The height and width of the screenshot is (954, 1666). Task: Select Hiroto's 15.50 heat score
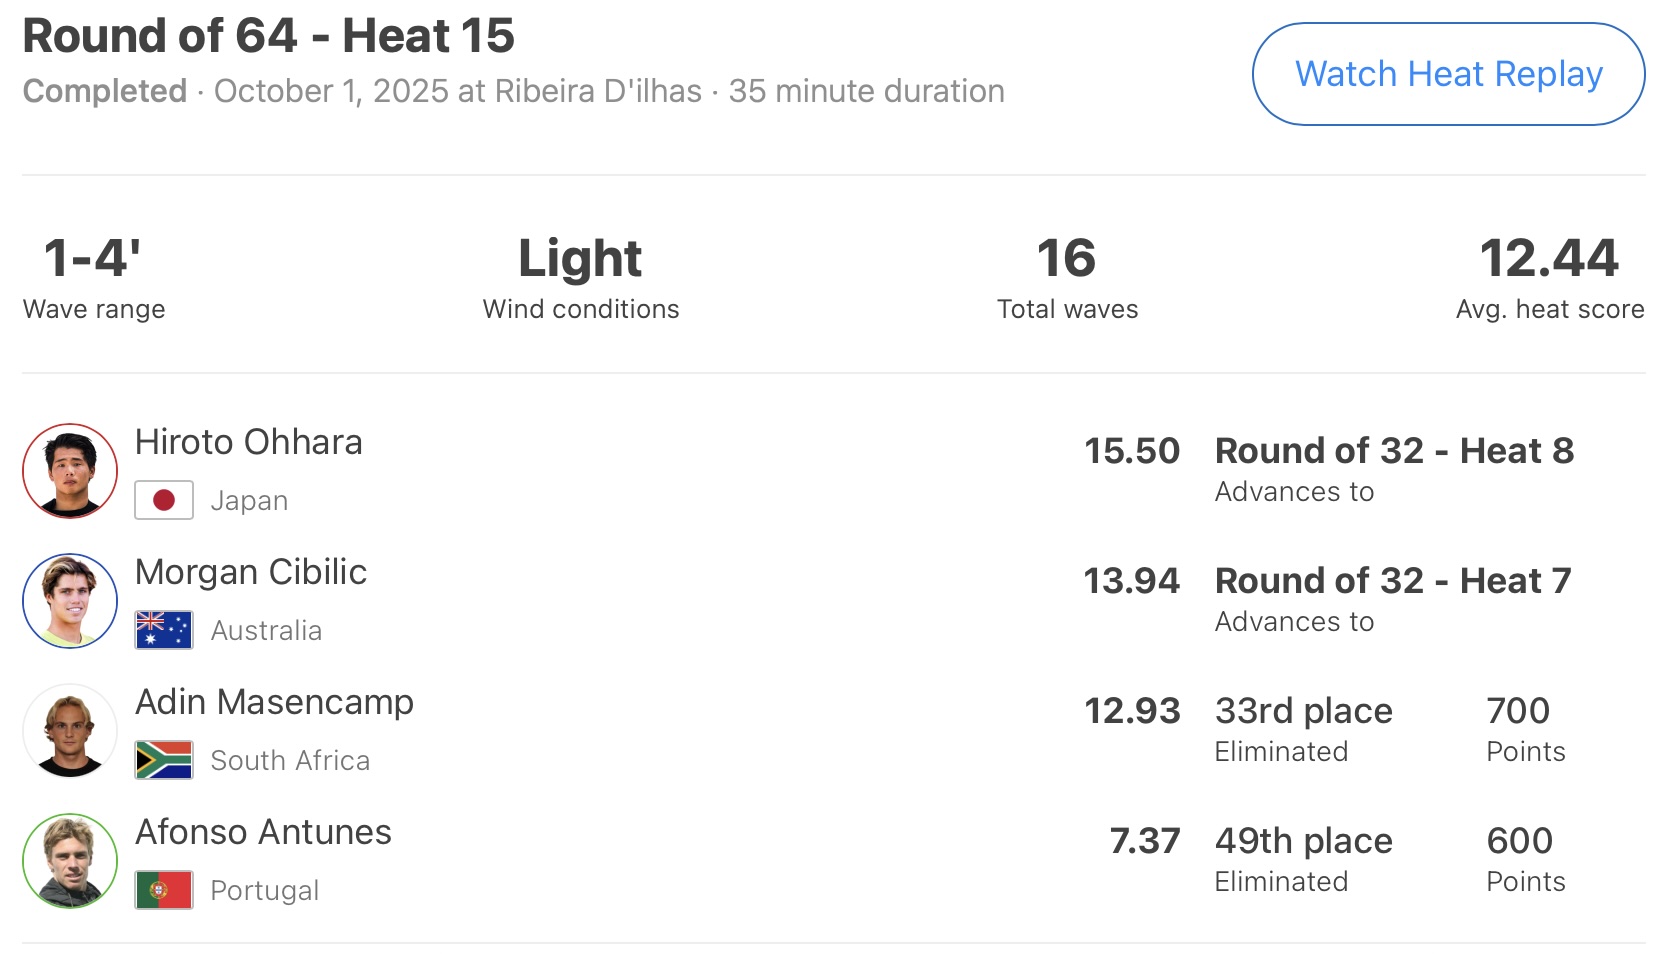coord(1132,451)
